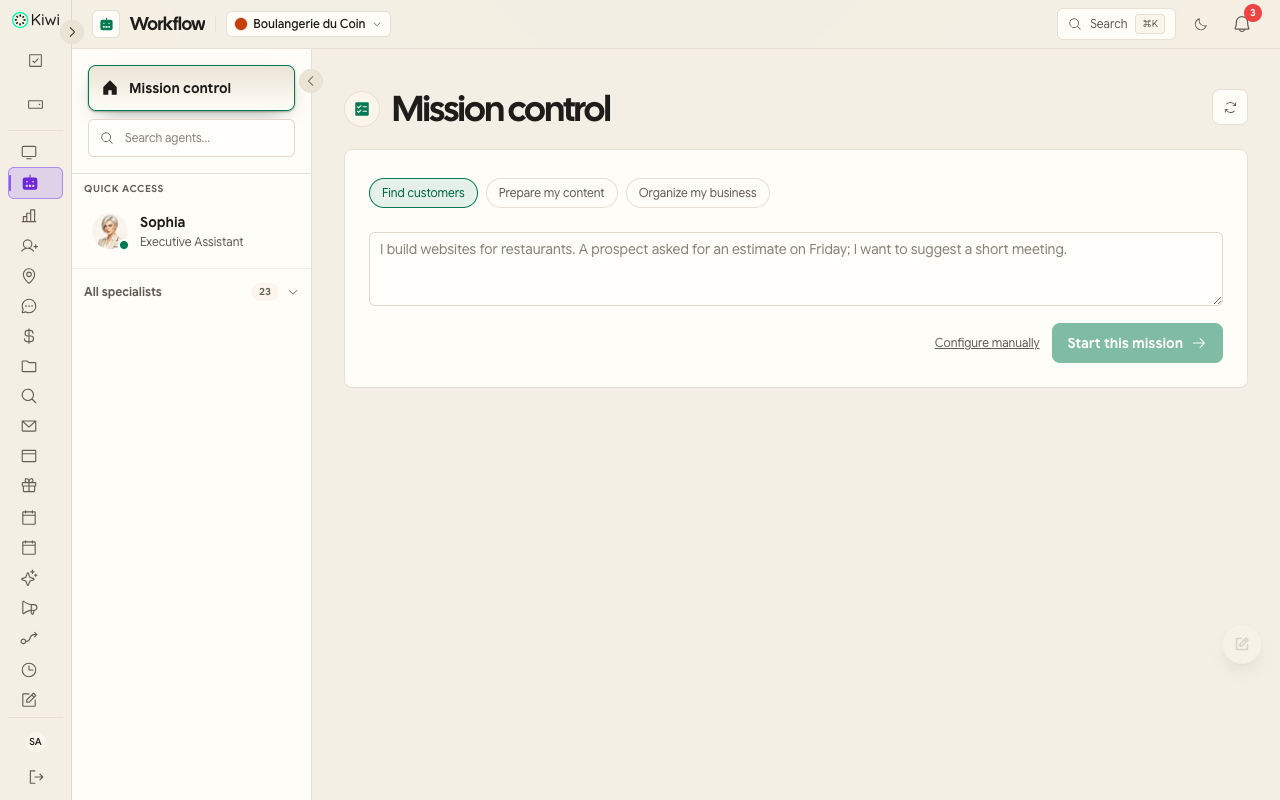Open the notifications bell with badge 3

tap(1242, 24)
